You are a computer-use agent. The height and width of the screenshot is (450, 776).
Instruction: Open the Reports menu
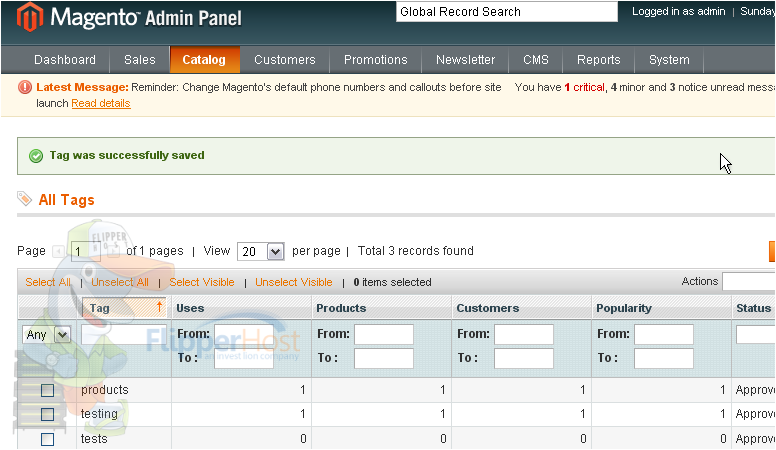[599, 60]
